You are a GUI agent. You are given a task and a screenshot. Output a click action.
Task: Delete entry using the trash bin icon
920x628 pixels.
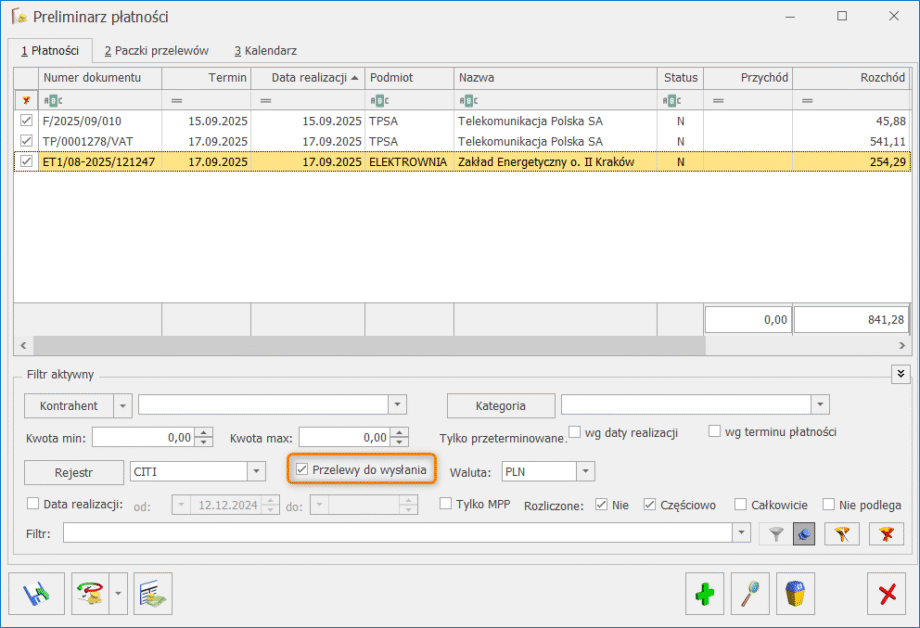pos(795,594)
